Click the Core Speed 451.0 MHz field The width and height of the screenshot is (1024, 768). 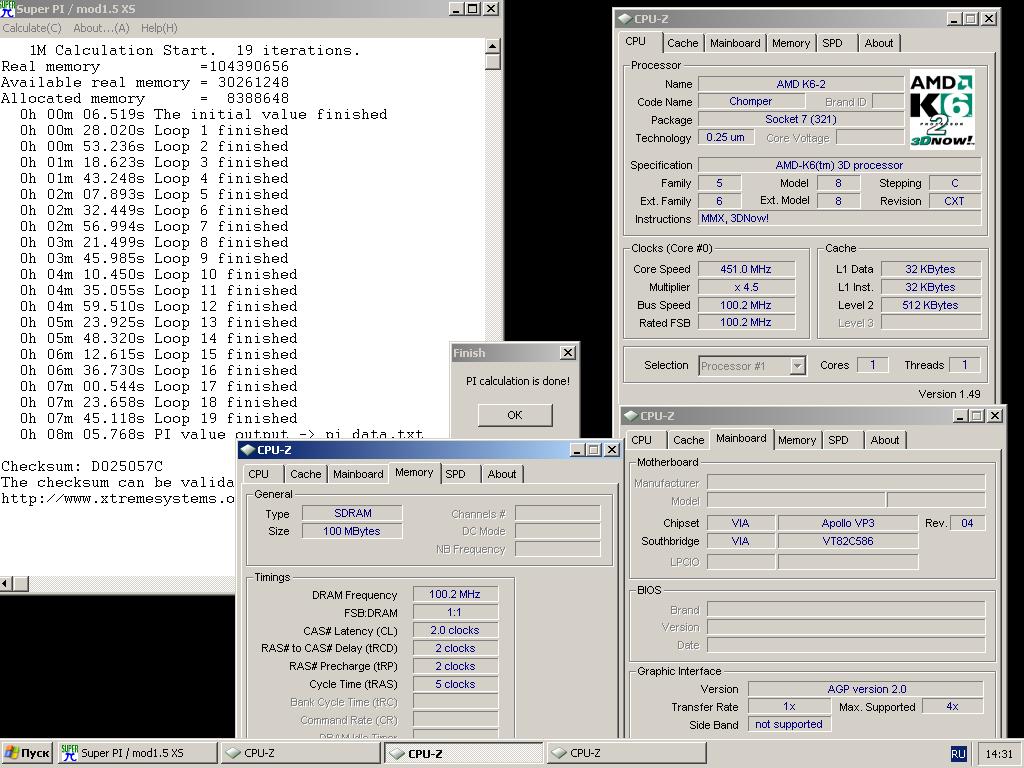pyautogui.click(x=746, y=269)
